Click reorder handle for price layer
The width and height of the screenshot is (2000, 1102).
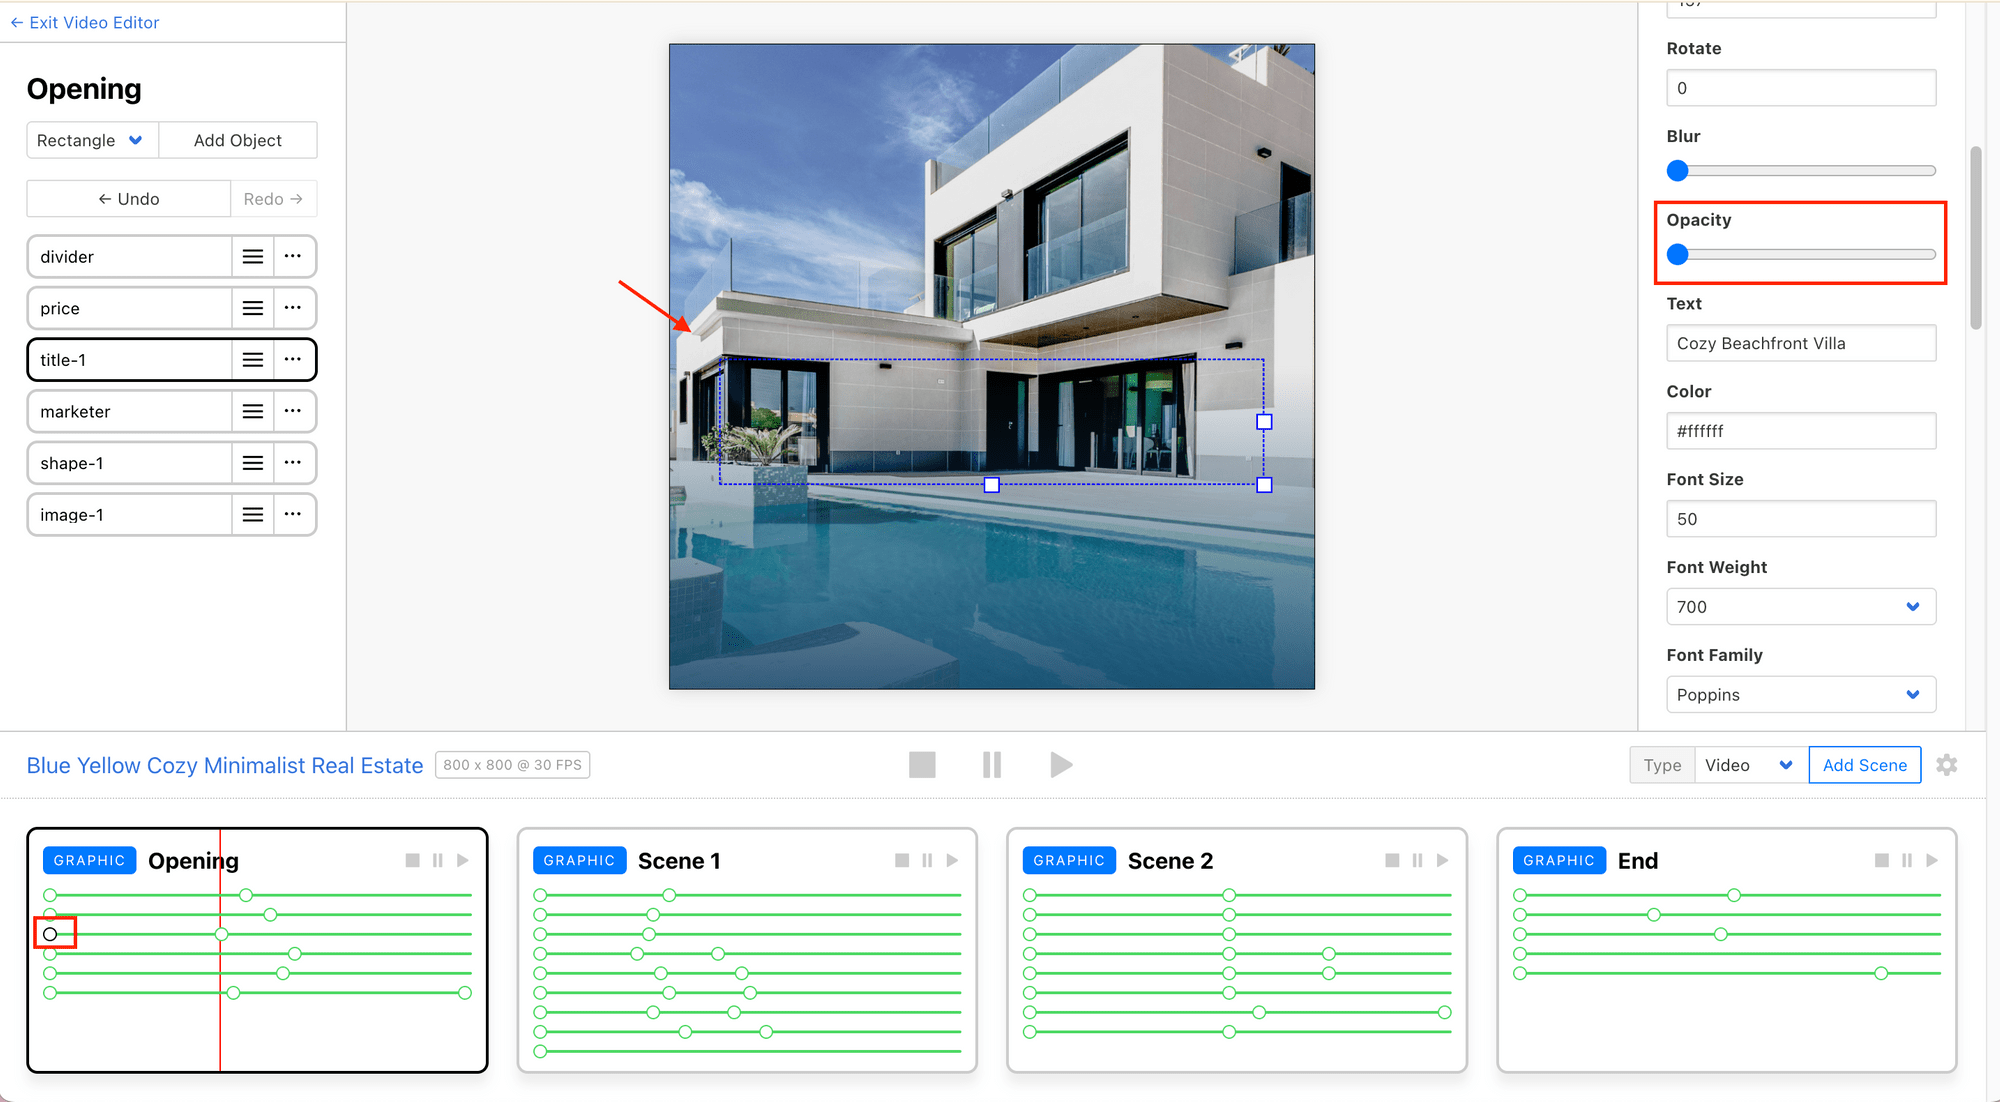click(253, 308)
